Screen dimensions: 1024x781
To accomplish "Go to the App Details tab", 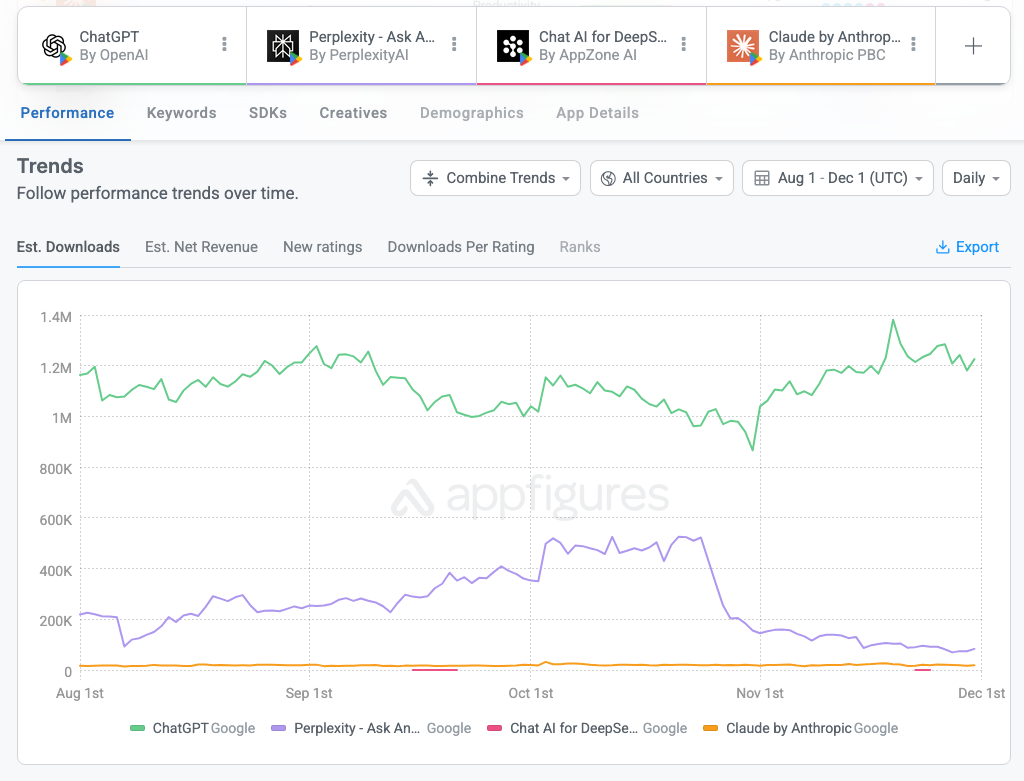I will (x=598, y=113).
